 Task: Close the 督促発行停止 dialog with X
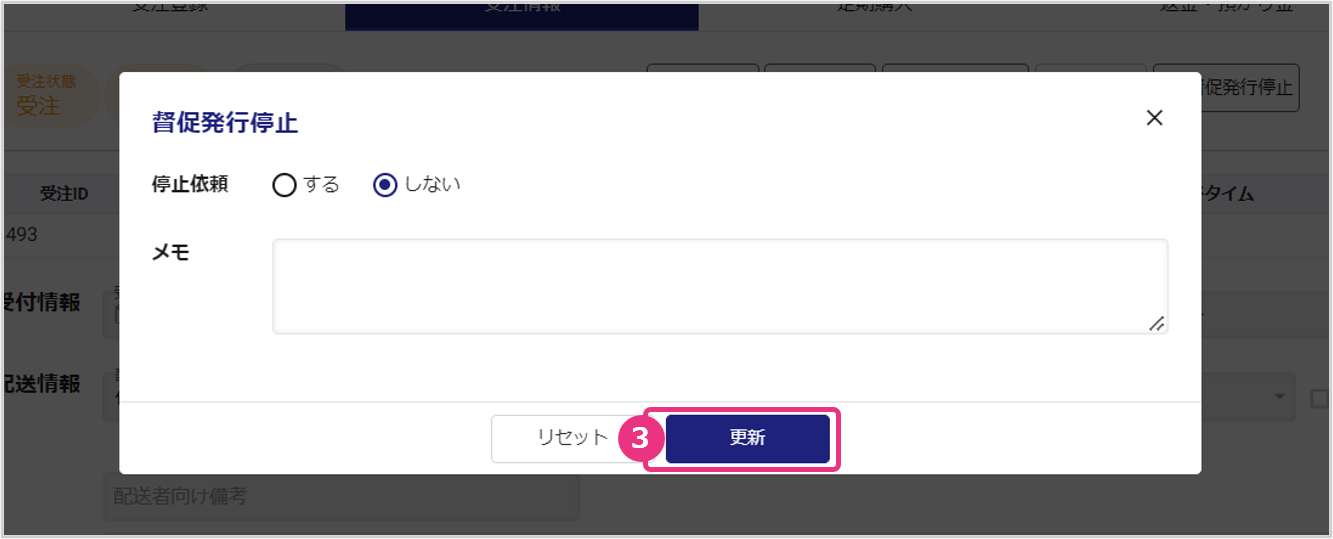point(1154,118)
